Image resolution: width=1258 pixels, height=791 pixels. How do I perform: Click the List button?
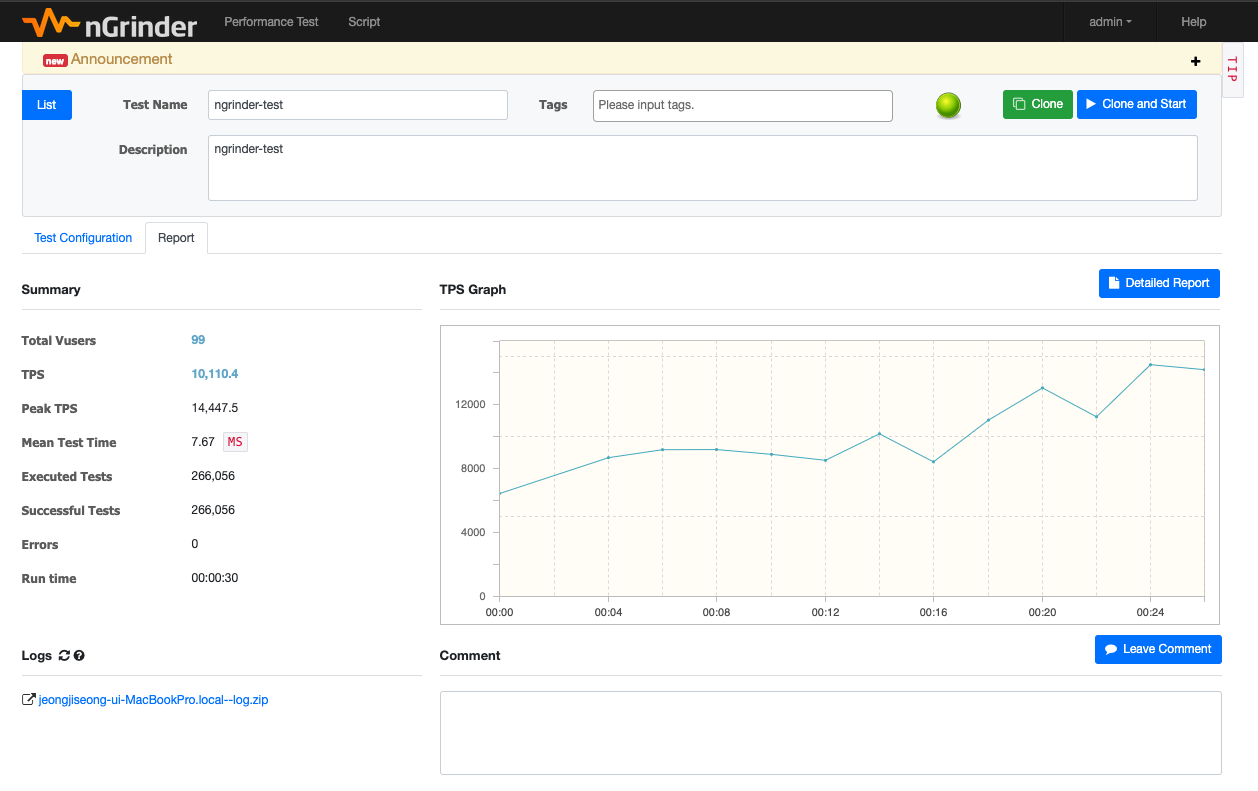(47, 105)
